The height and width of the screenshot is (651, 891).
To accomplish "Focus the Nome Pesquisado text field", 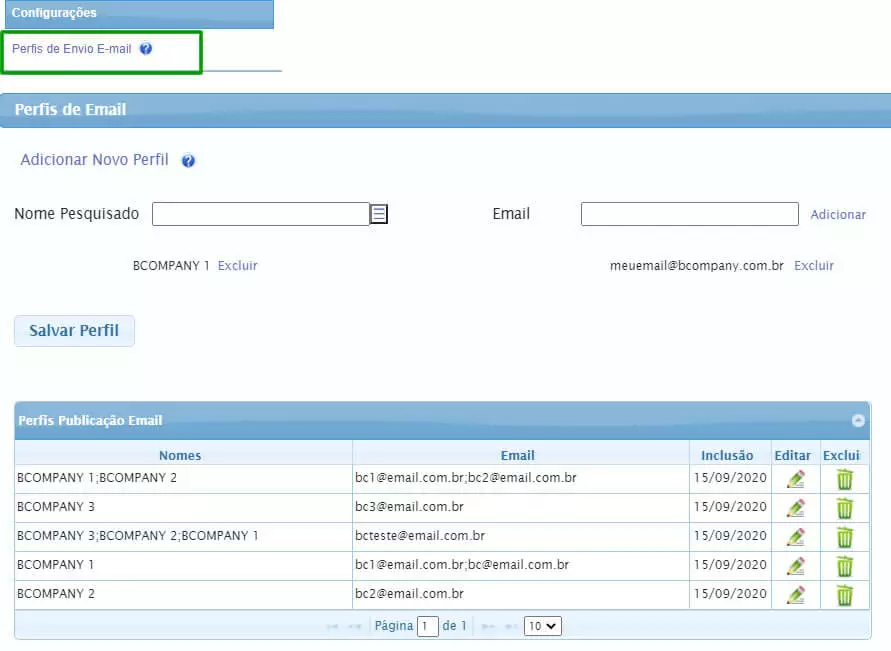I will [261, 214].
